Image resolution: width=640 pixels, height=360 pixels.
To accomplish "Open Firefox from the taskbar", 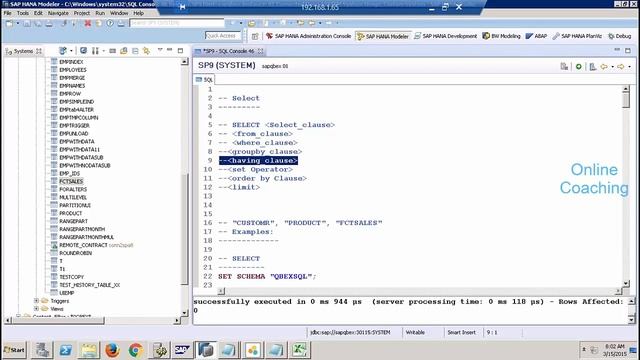I will (112, 350).
